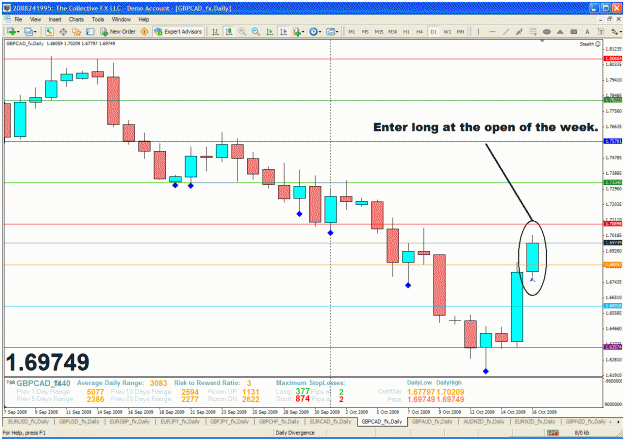Show the Market Watch window icon

pos(49,31)
